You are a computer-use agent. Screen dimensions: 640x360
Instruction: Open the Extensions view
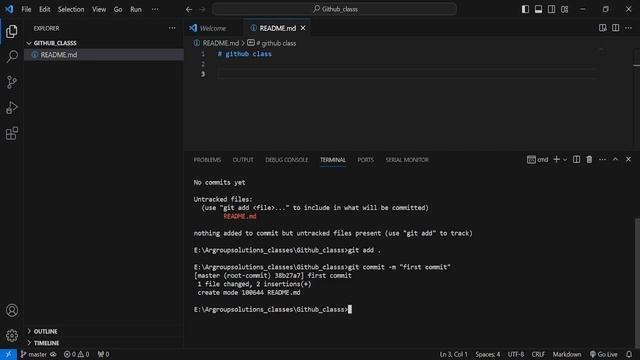click(x=11, y=133)
